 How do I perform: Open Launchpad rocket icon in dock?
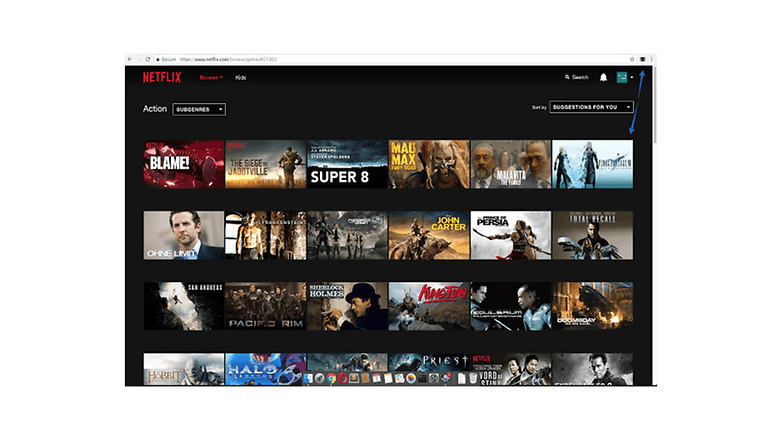click(x=320, y=378)
